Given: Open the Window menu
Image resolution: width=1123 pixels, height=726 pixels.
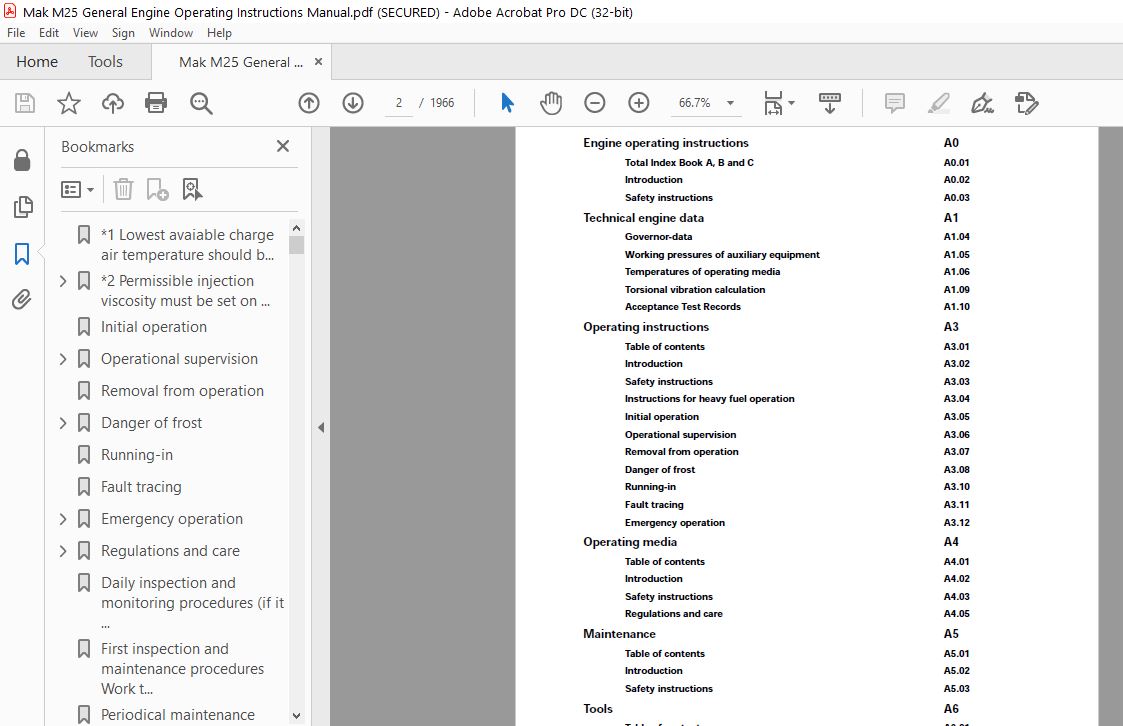Looking at the screenshot, I should (x=170, y=33).
